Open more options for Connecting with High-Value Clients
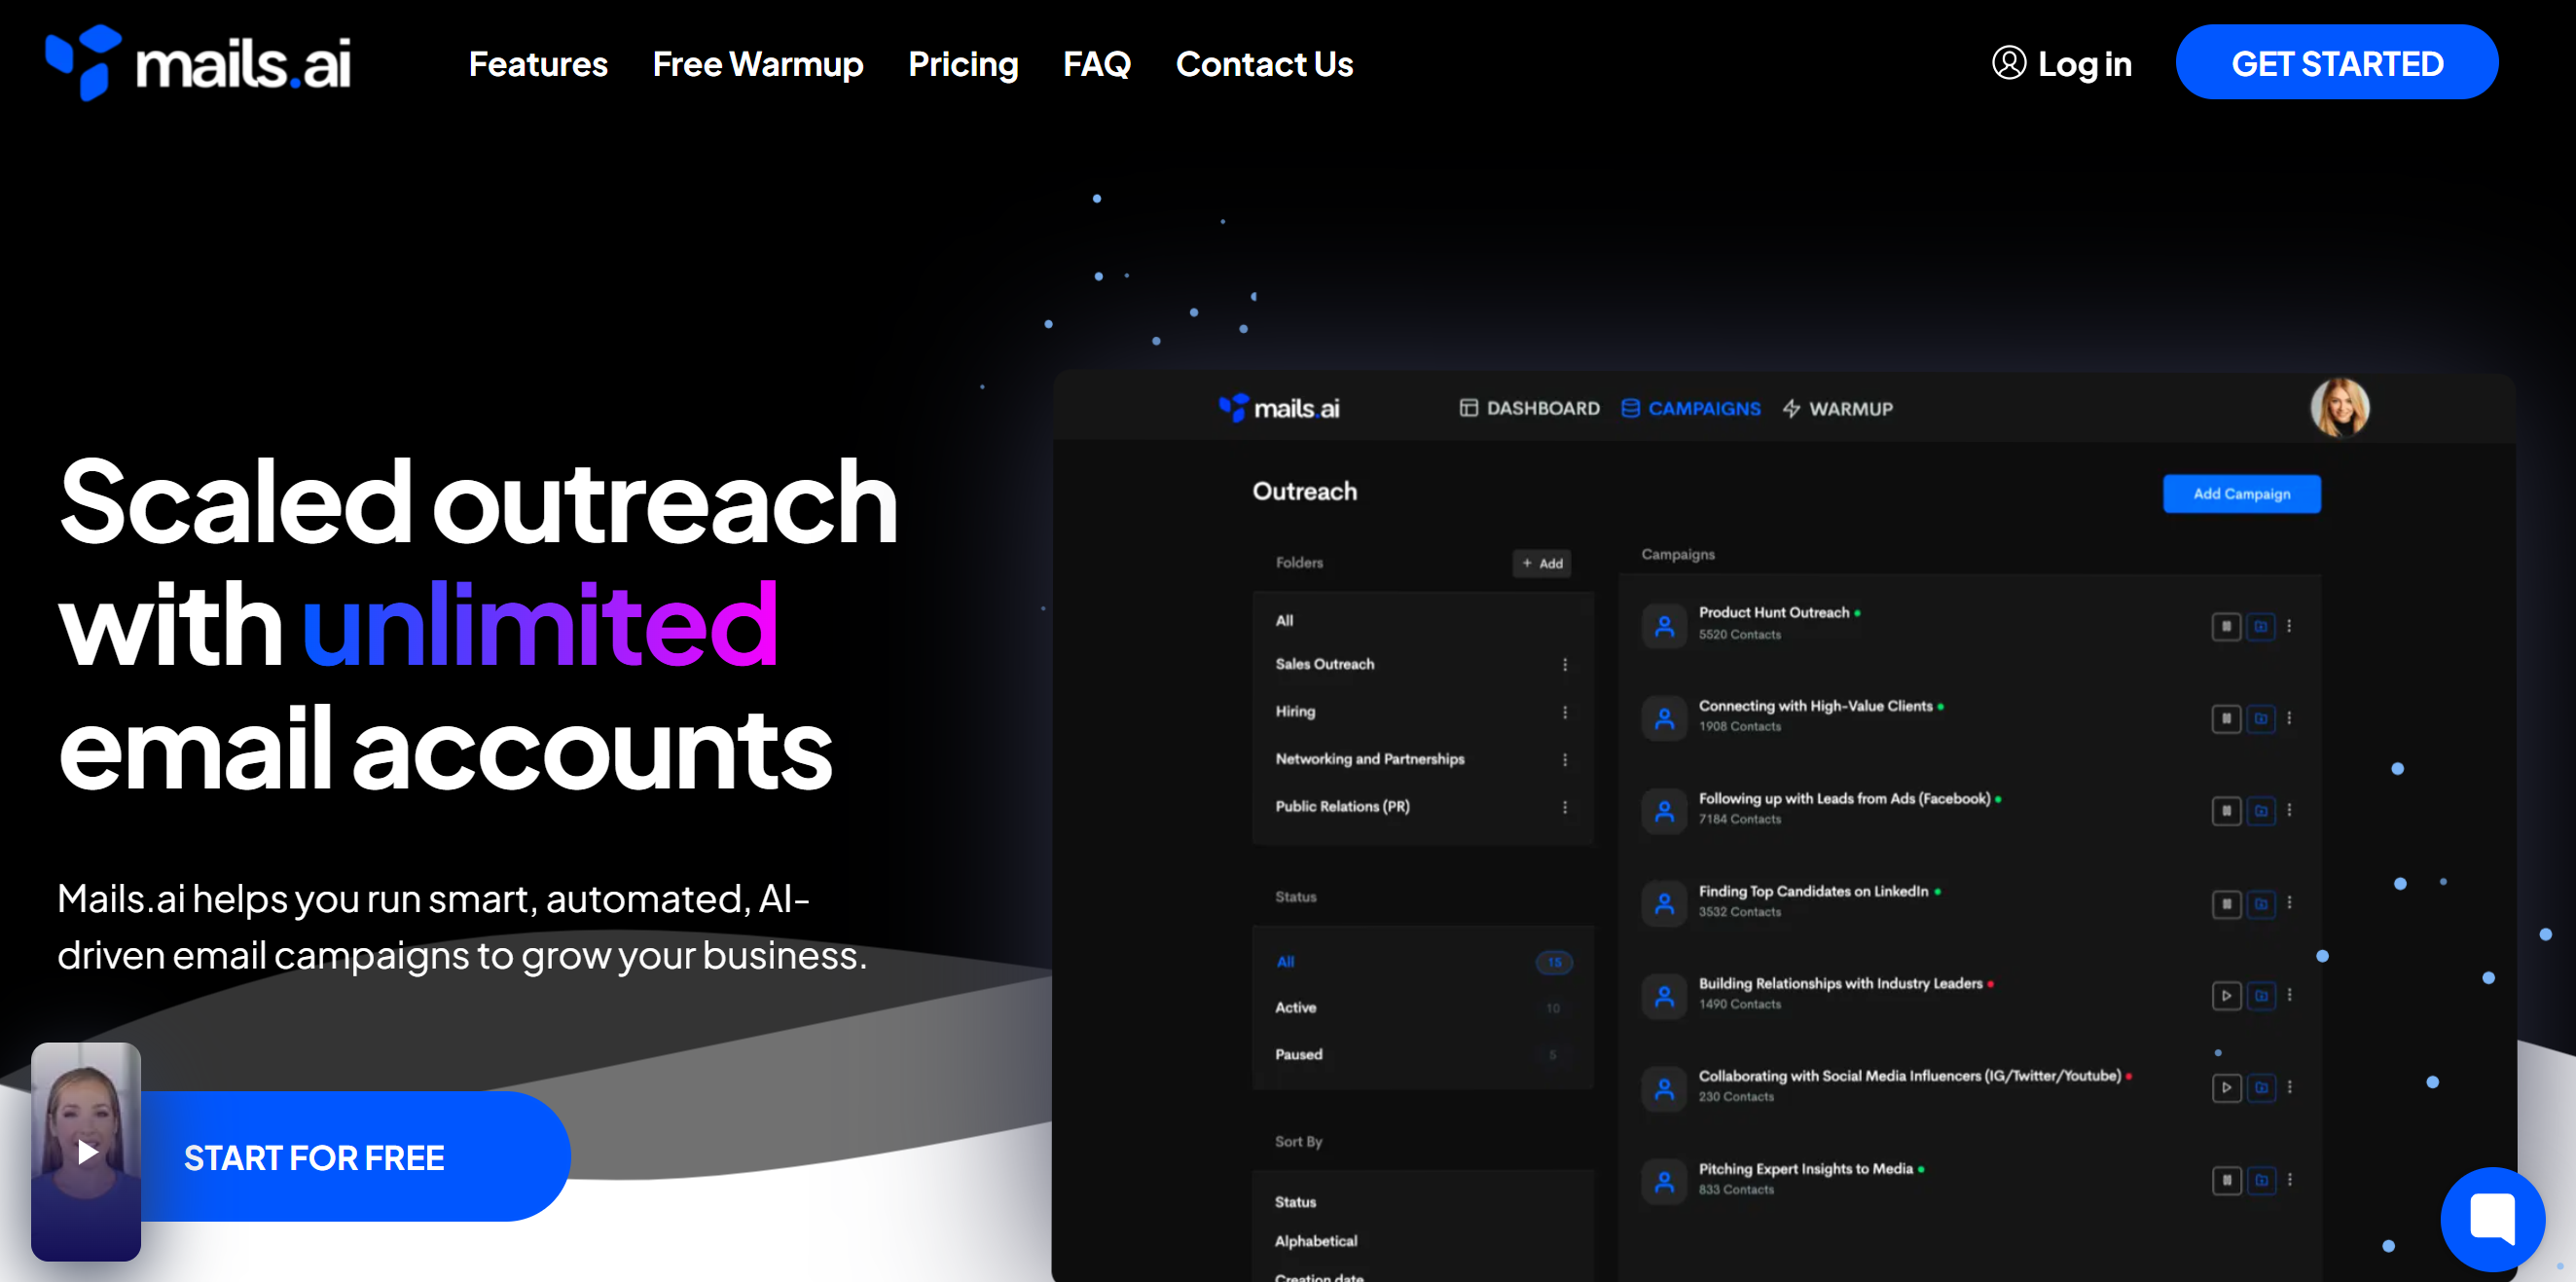Screen dimensions: 2576x1282 (2289, 718)
